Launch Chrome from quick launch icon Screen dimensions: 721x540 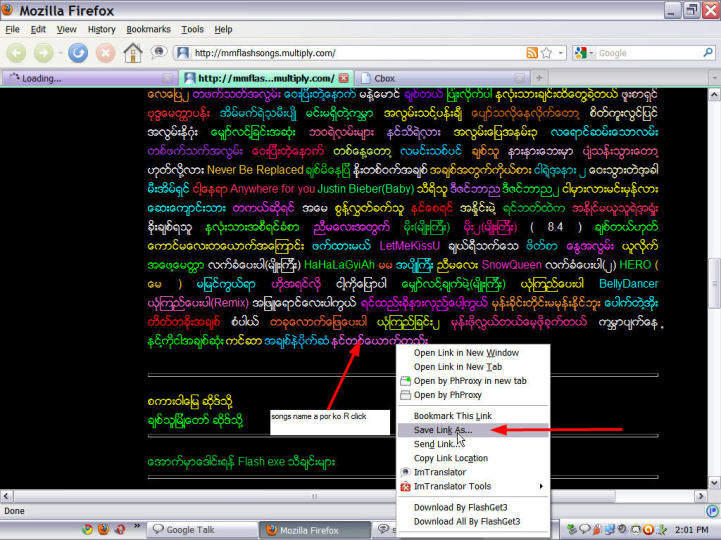tap(87, 529)
